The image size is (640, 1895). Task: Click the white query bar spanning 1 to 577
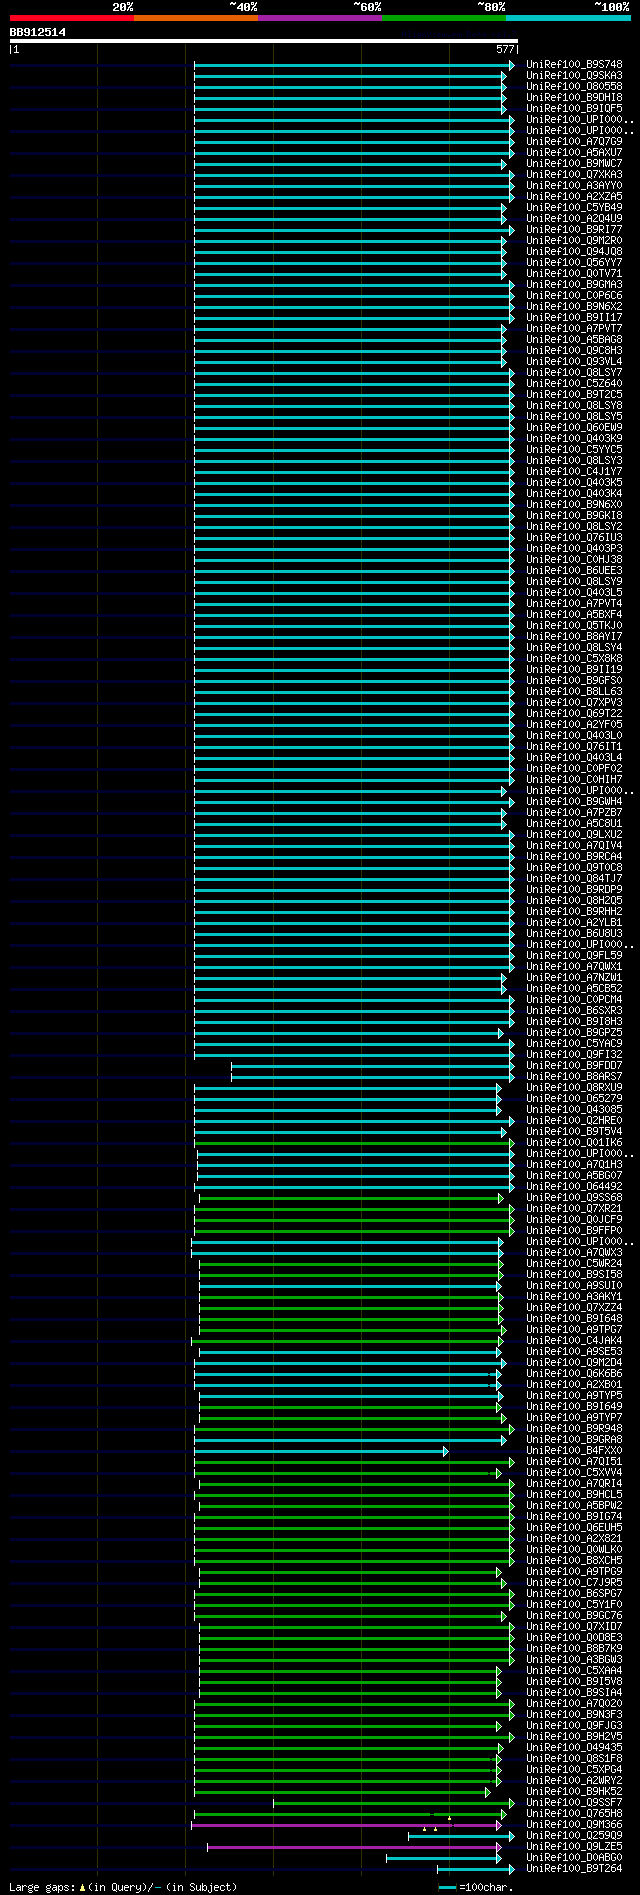click(x=263, y=41)
